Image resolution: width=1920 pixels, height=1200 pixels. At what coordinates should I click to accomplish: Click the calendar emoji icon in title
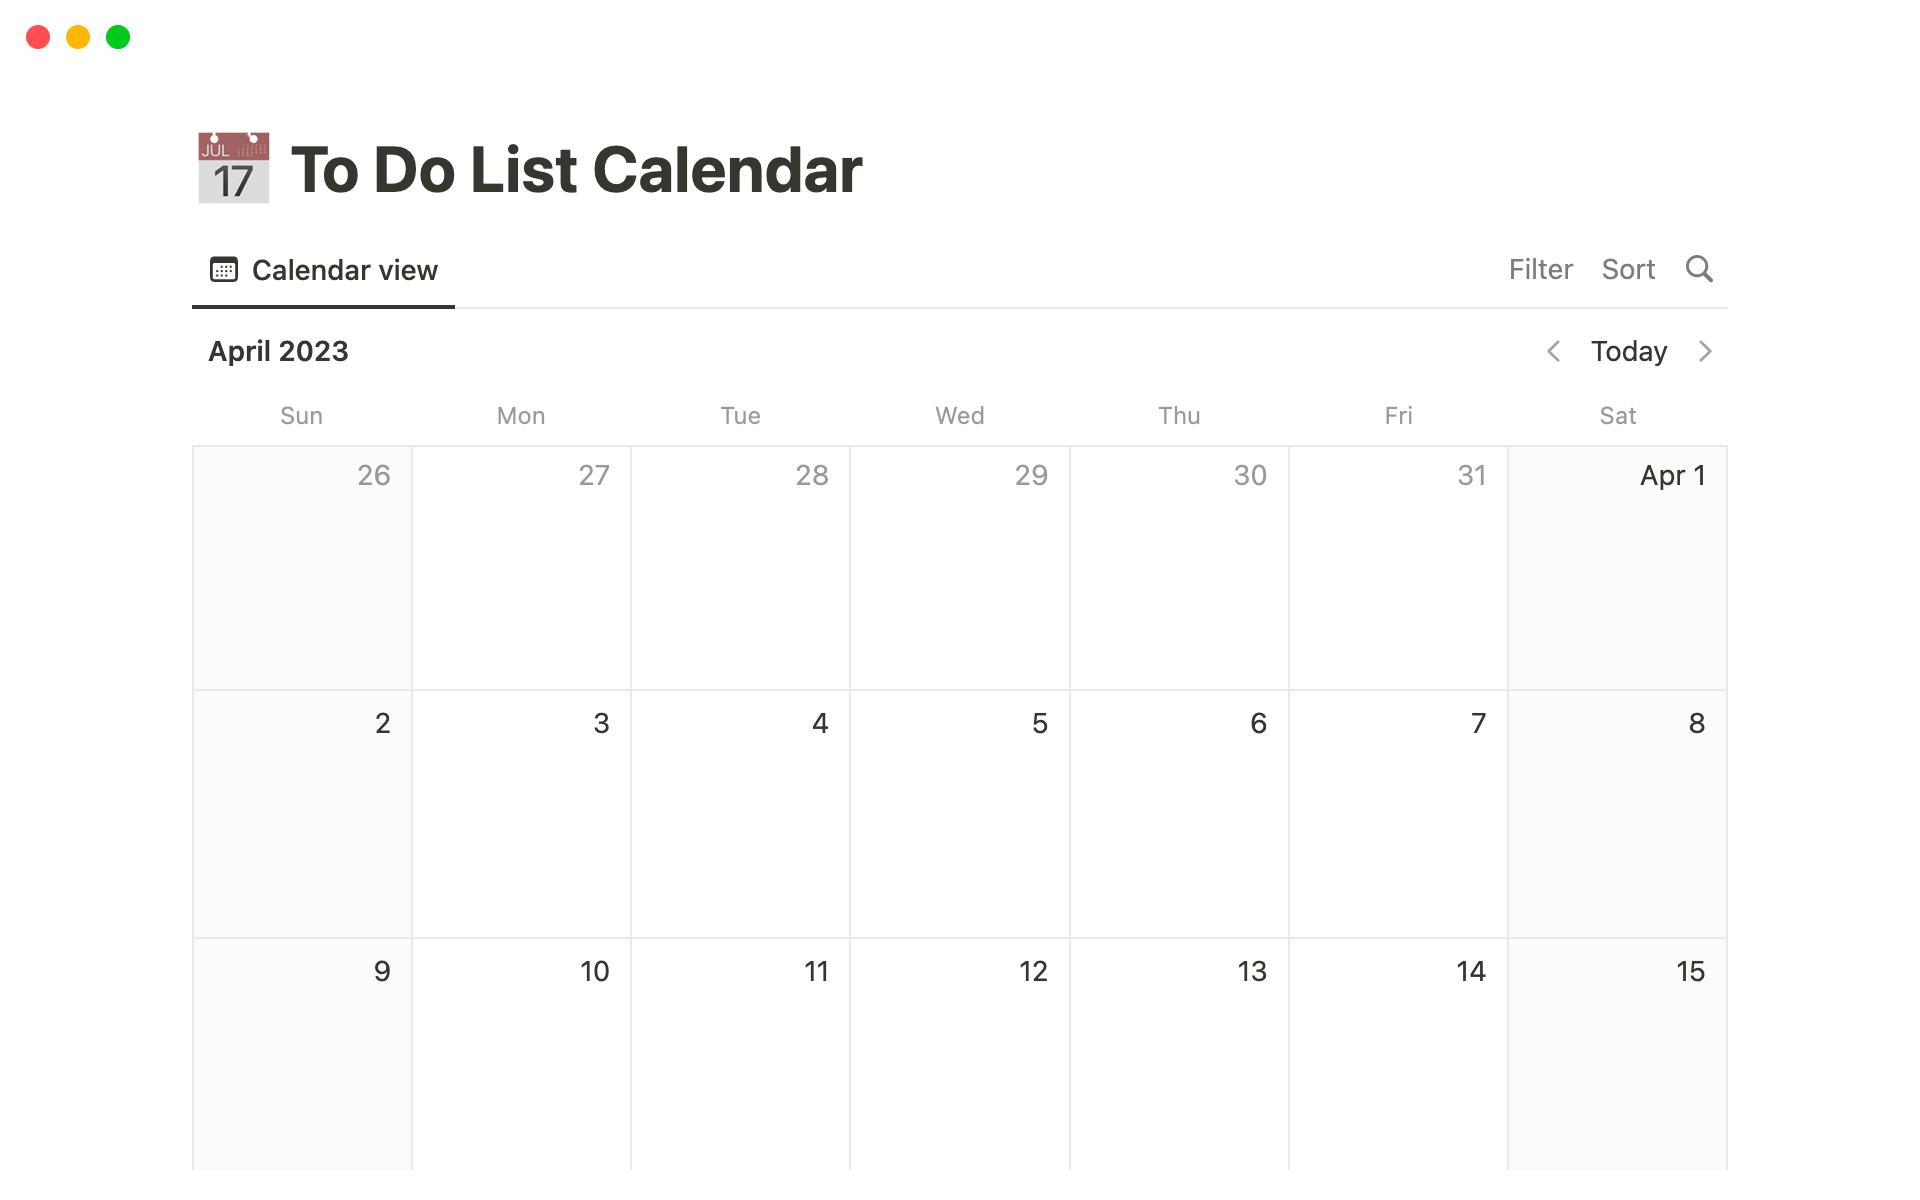(x=231, y=166)
